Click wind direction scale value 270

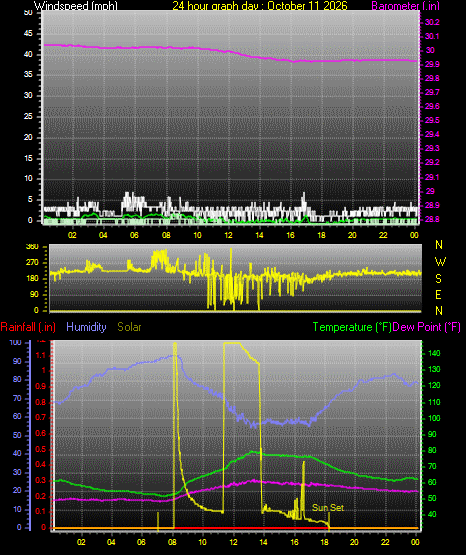click(x=32, y=263)
